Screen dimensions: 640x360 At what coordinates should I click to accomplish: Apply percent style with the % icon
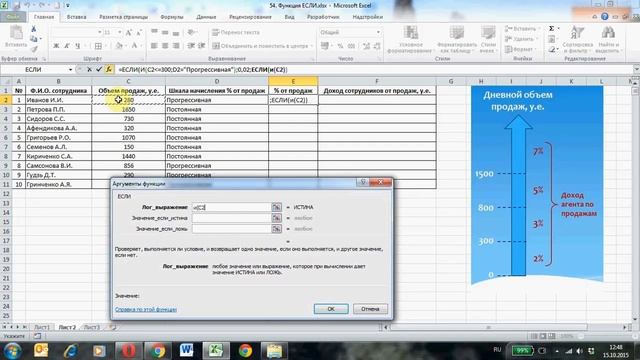click(x=340, y=46)
